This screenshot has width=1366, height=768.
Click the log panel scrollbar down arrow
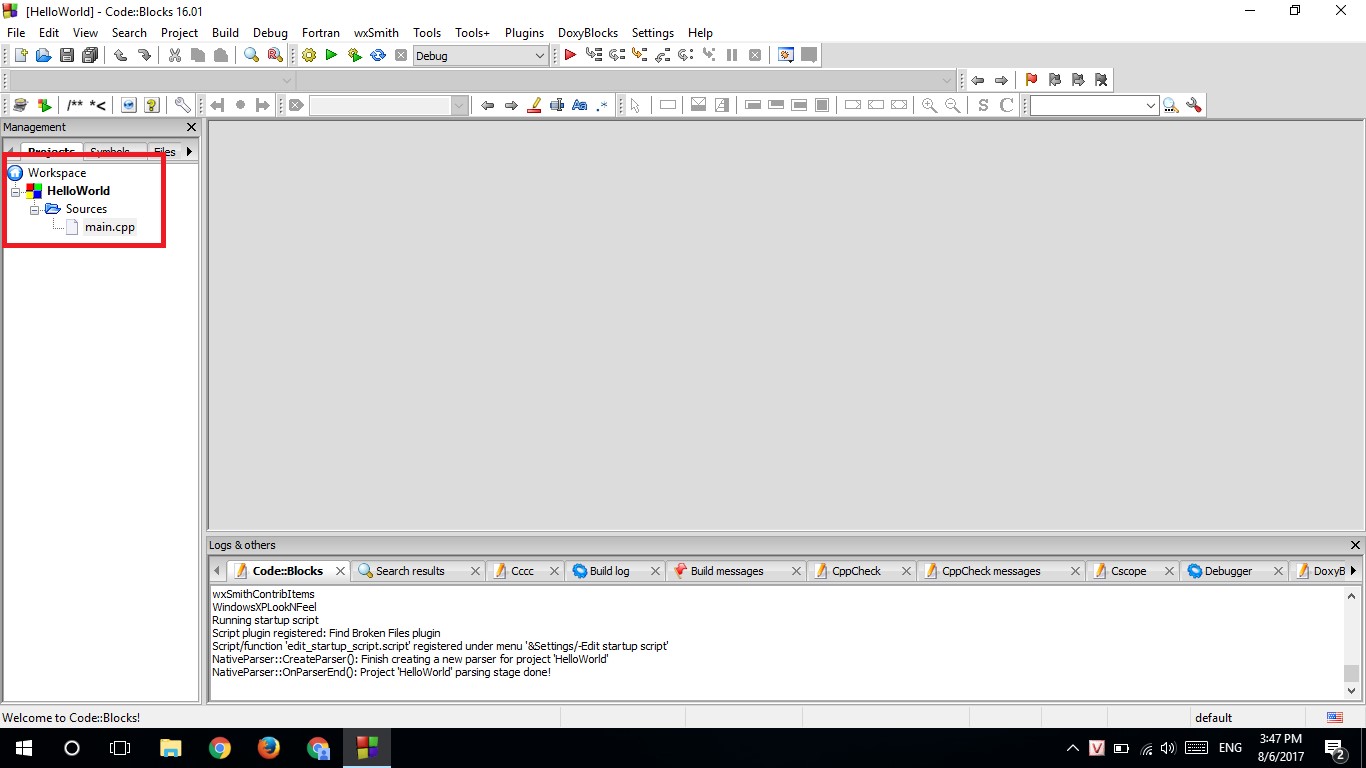(x=1352, y=690)
